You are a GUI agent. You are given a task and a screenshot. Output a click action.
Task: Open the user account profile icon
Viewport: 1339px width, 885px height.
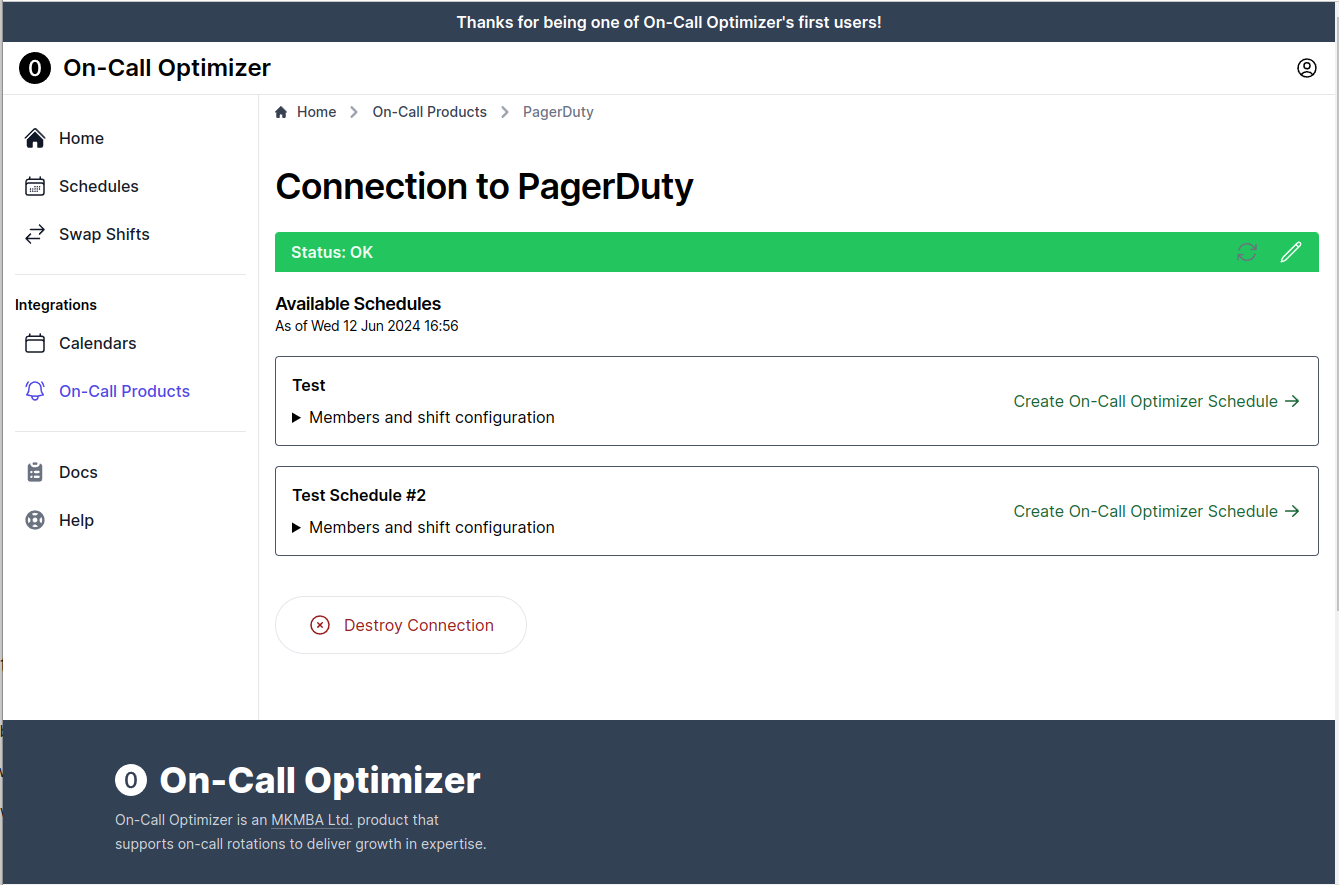click(x=1307, y=68)
